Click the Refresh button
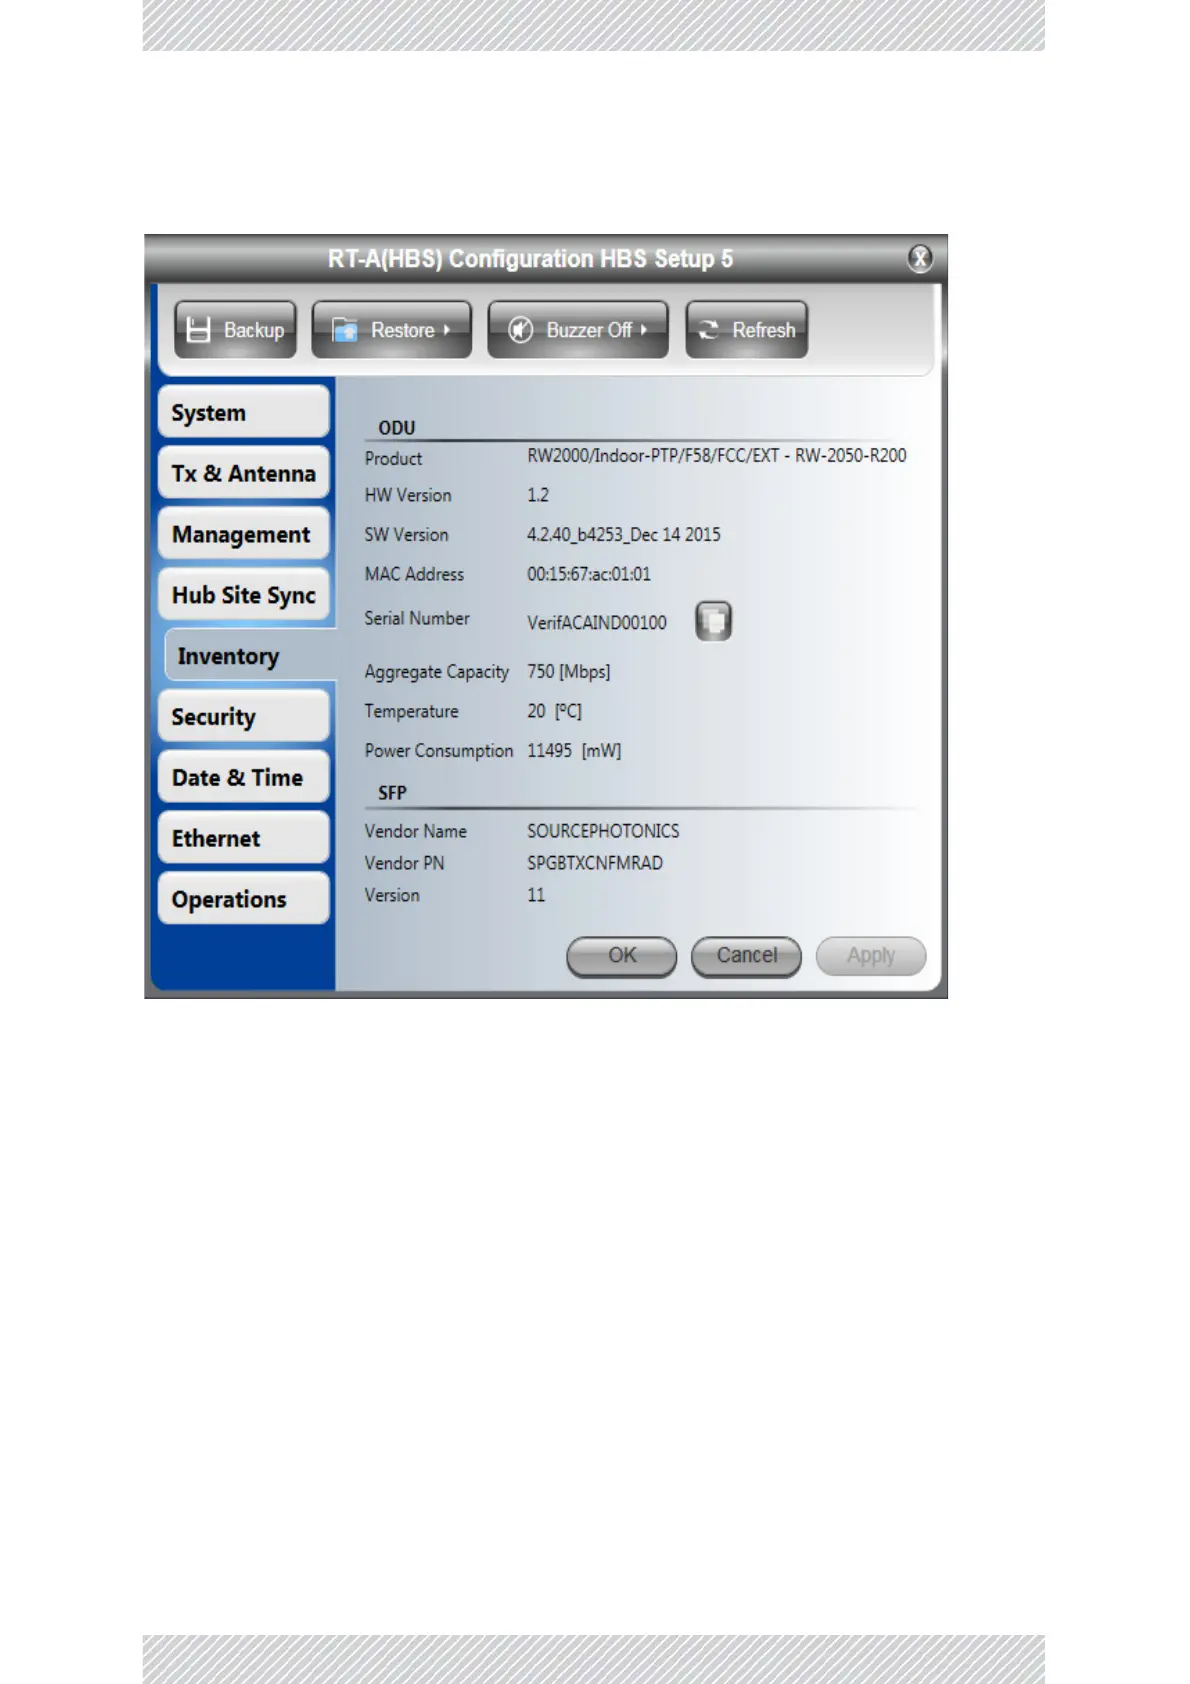The image size is (1190, 1684). [x=746, y=330]
